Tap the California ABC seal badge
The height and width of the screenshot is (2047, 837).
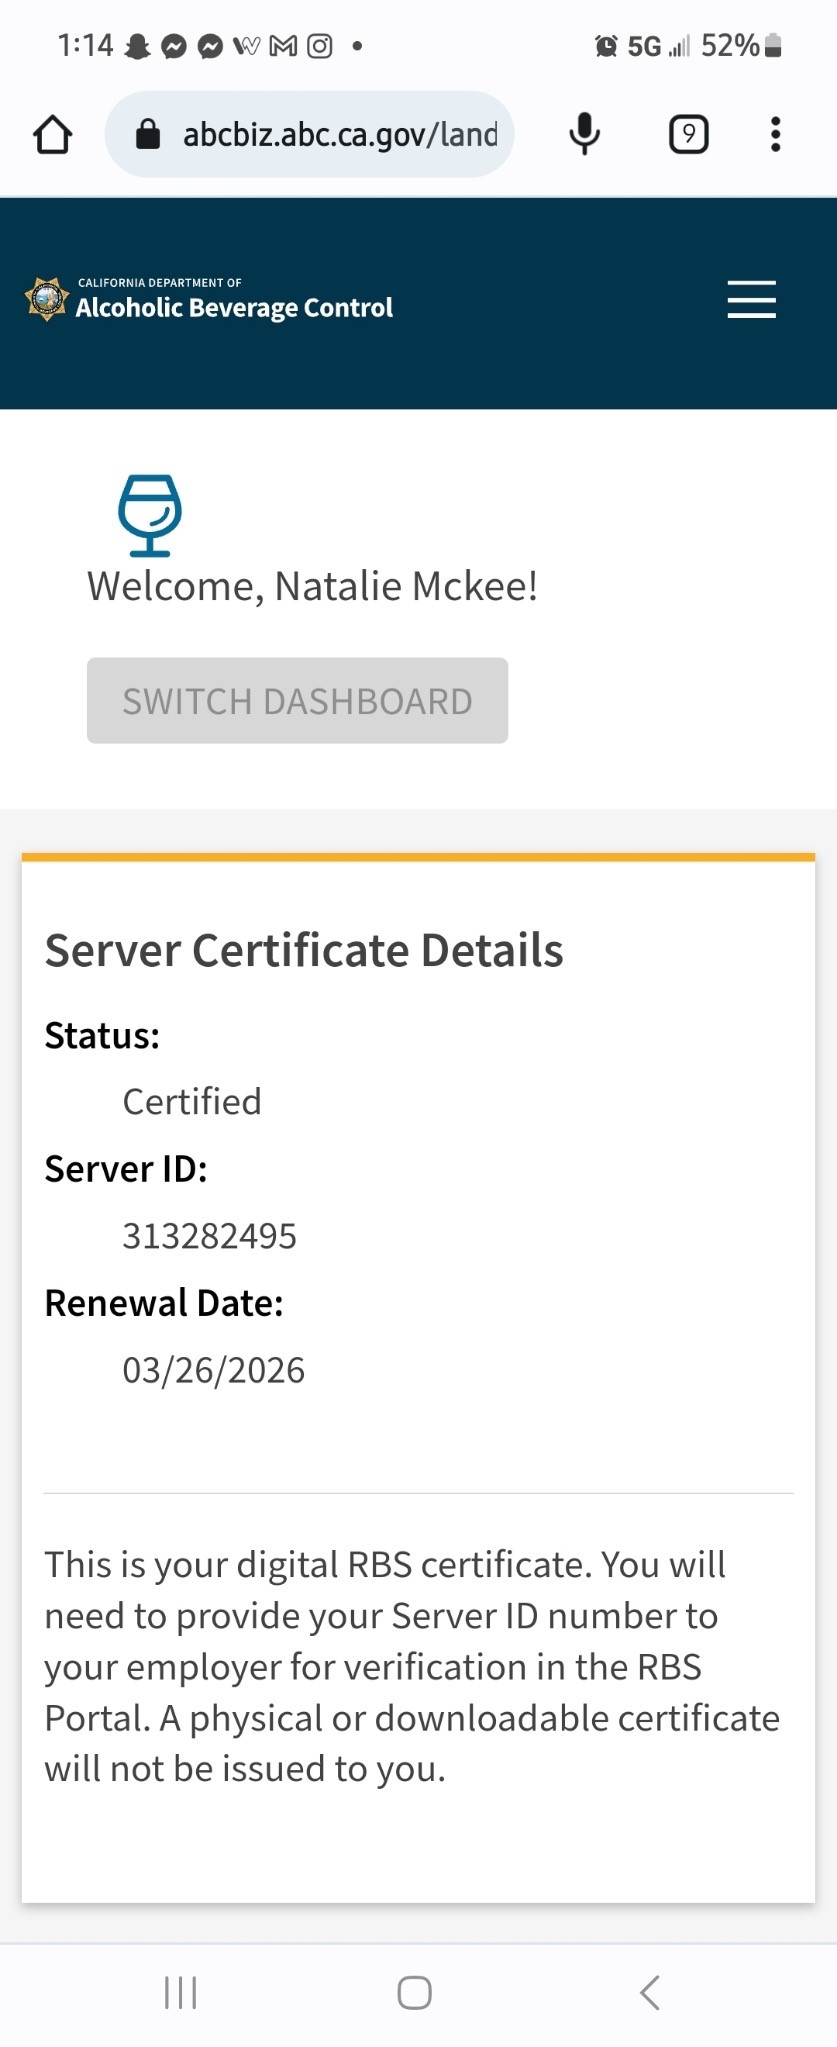[46, 299]
